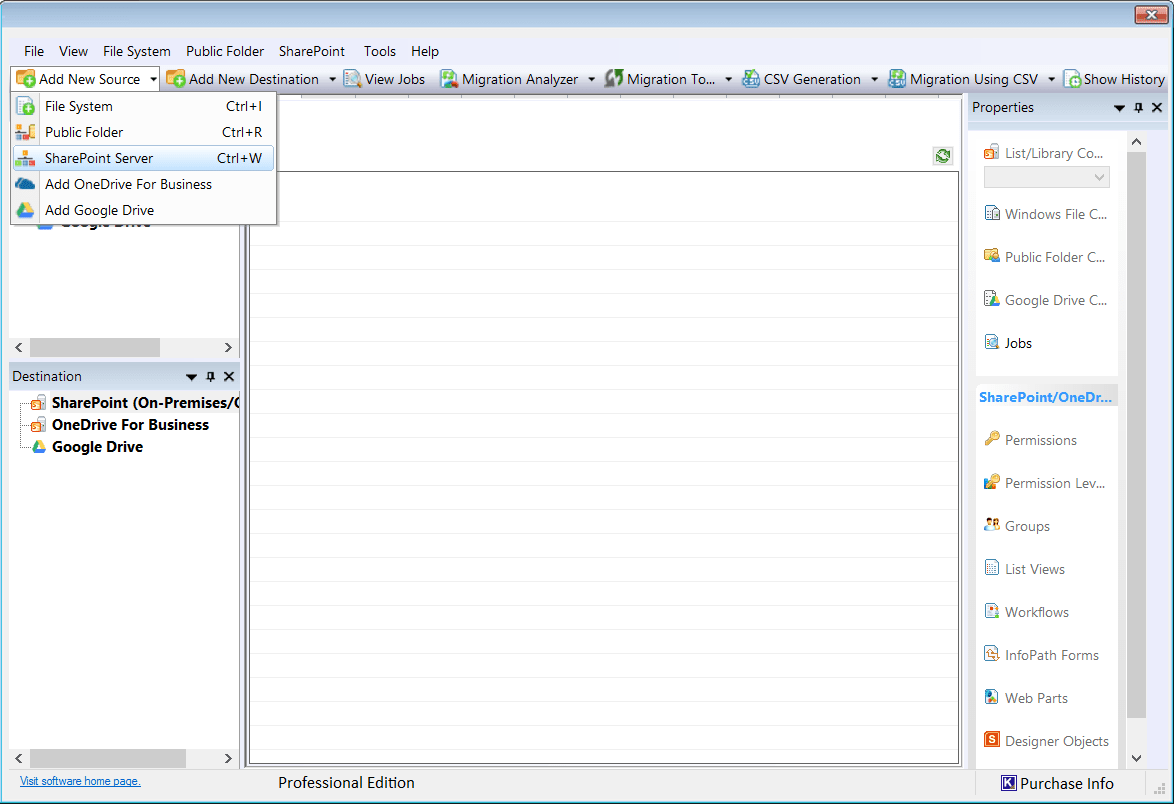Viewport: 1174px width, 804px height.
Task: Select Public Folder icon in source dropdown
Action: pyautogui.click(x=25, y=133)
